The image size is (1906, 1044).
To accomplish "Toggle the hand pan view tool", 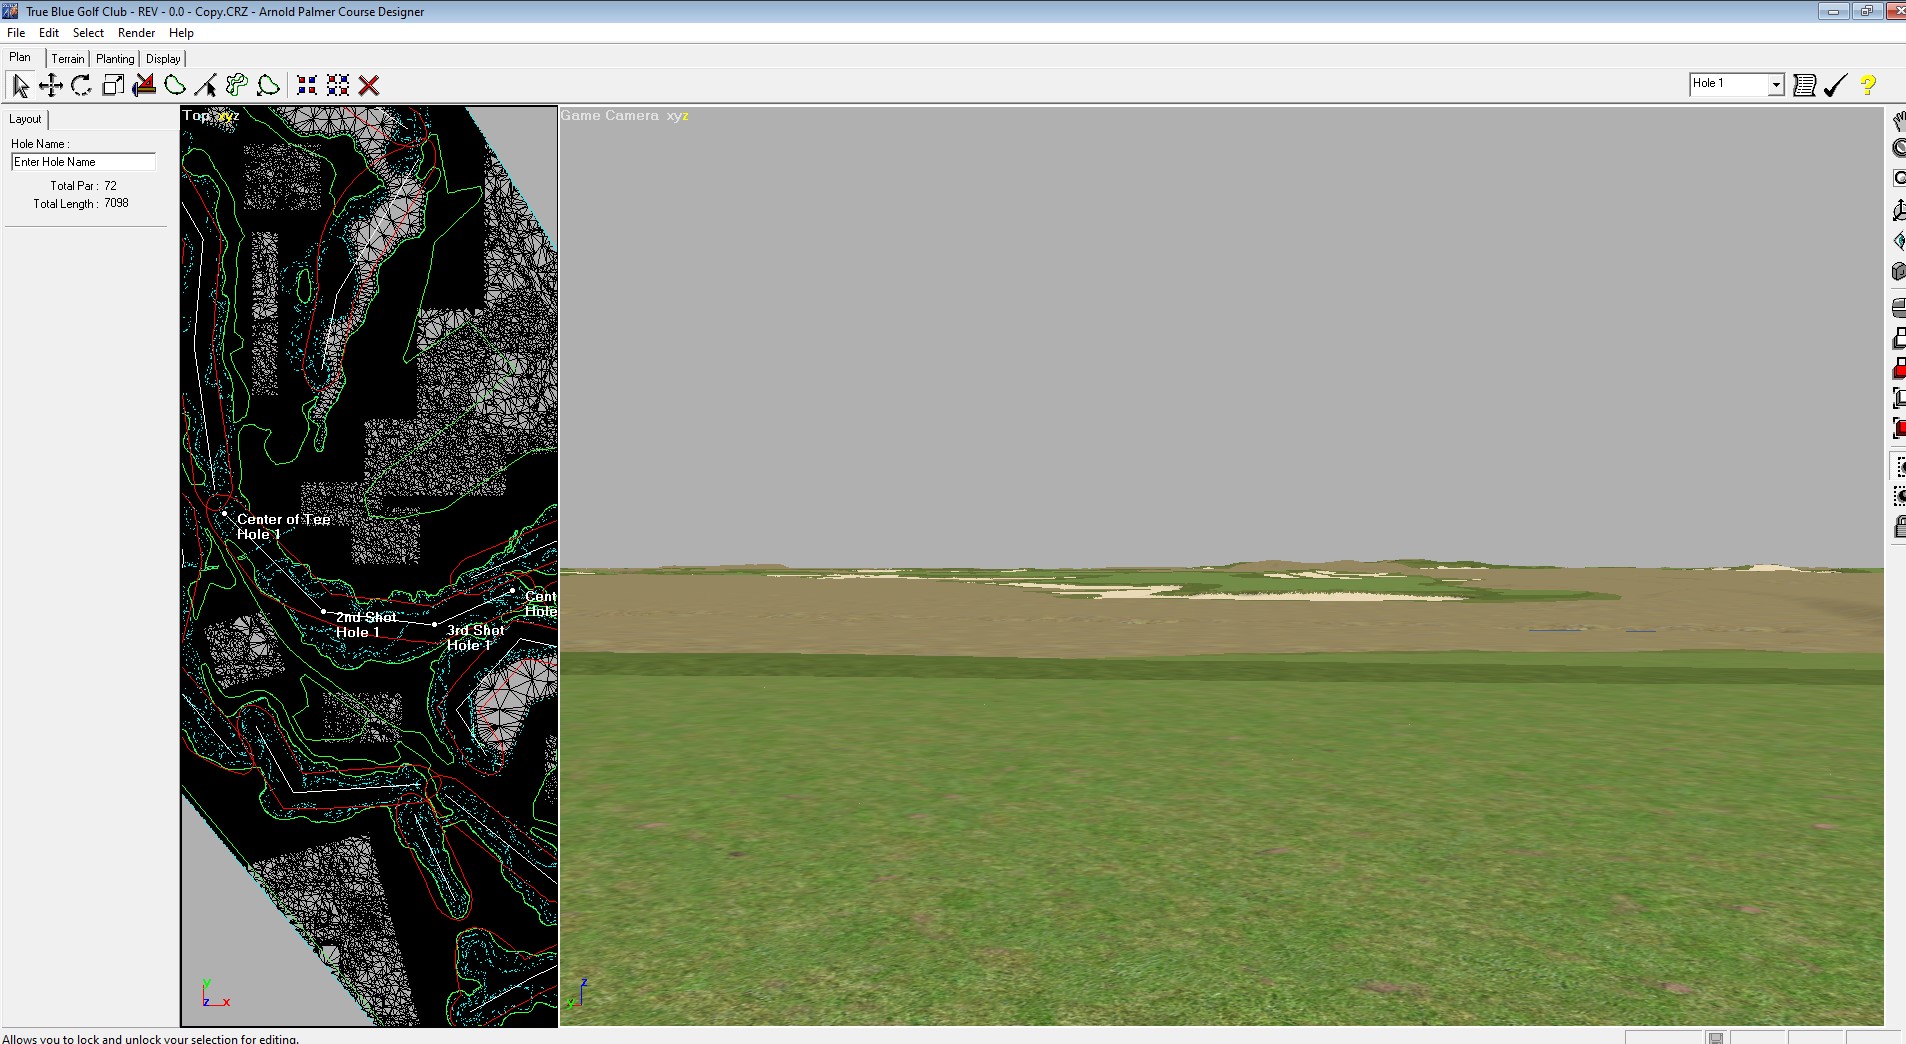I will 1899,121.
